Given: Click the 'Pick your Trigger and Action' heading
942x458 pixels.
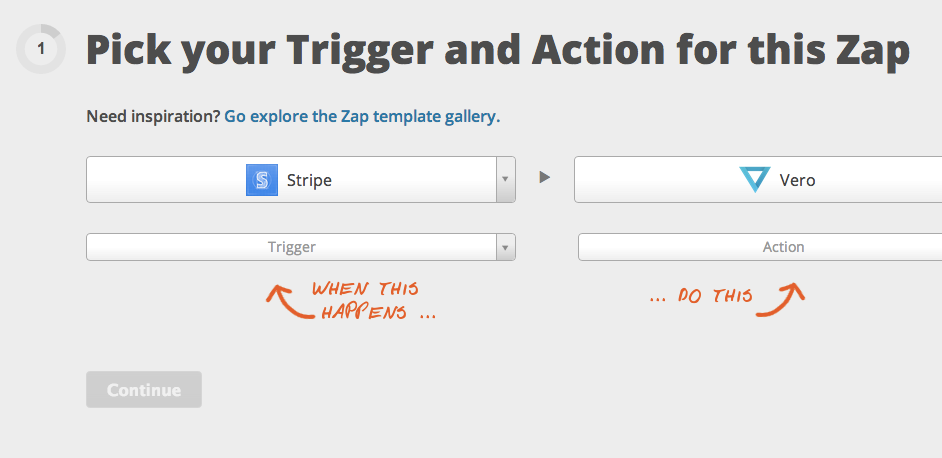Looking at the screenshot, I should 497,50.
